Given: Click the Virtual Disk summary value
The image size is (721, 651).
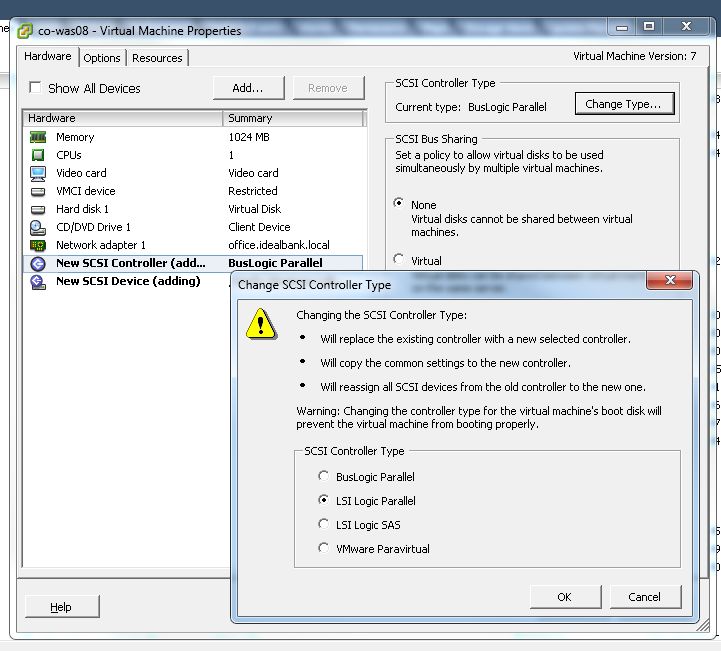Looking at the screenshot, I should click(x=254, y=209).
